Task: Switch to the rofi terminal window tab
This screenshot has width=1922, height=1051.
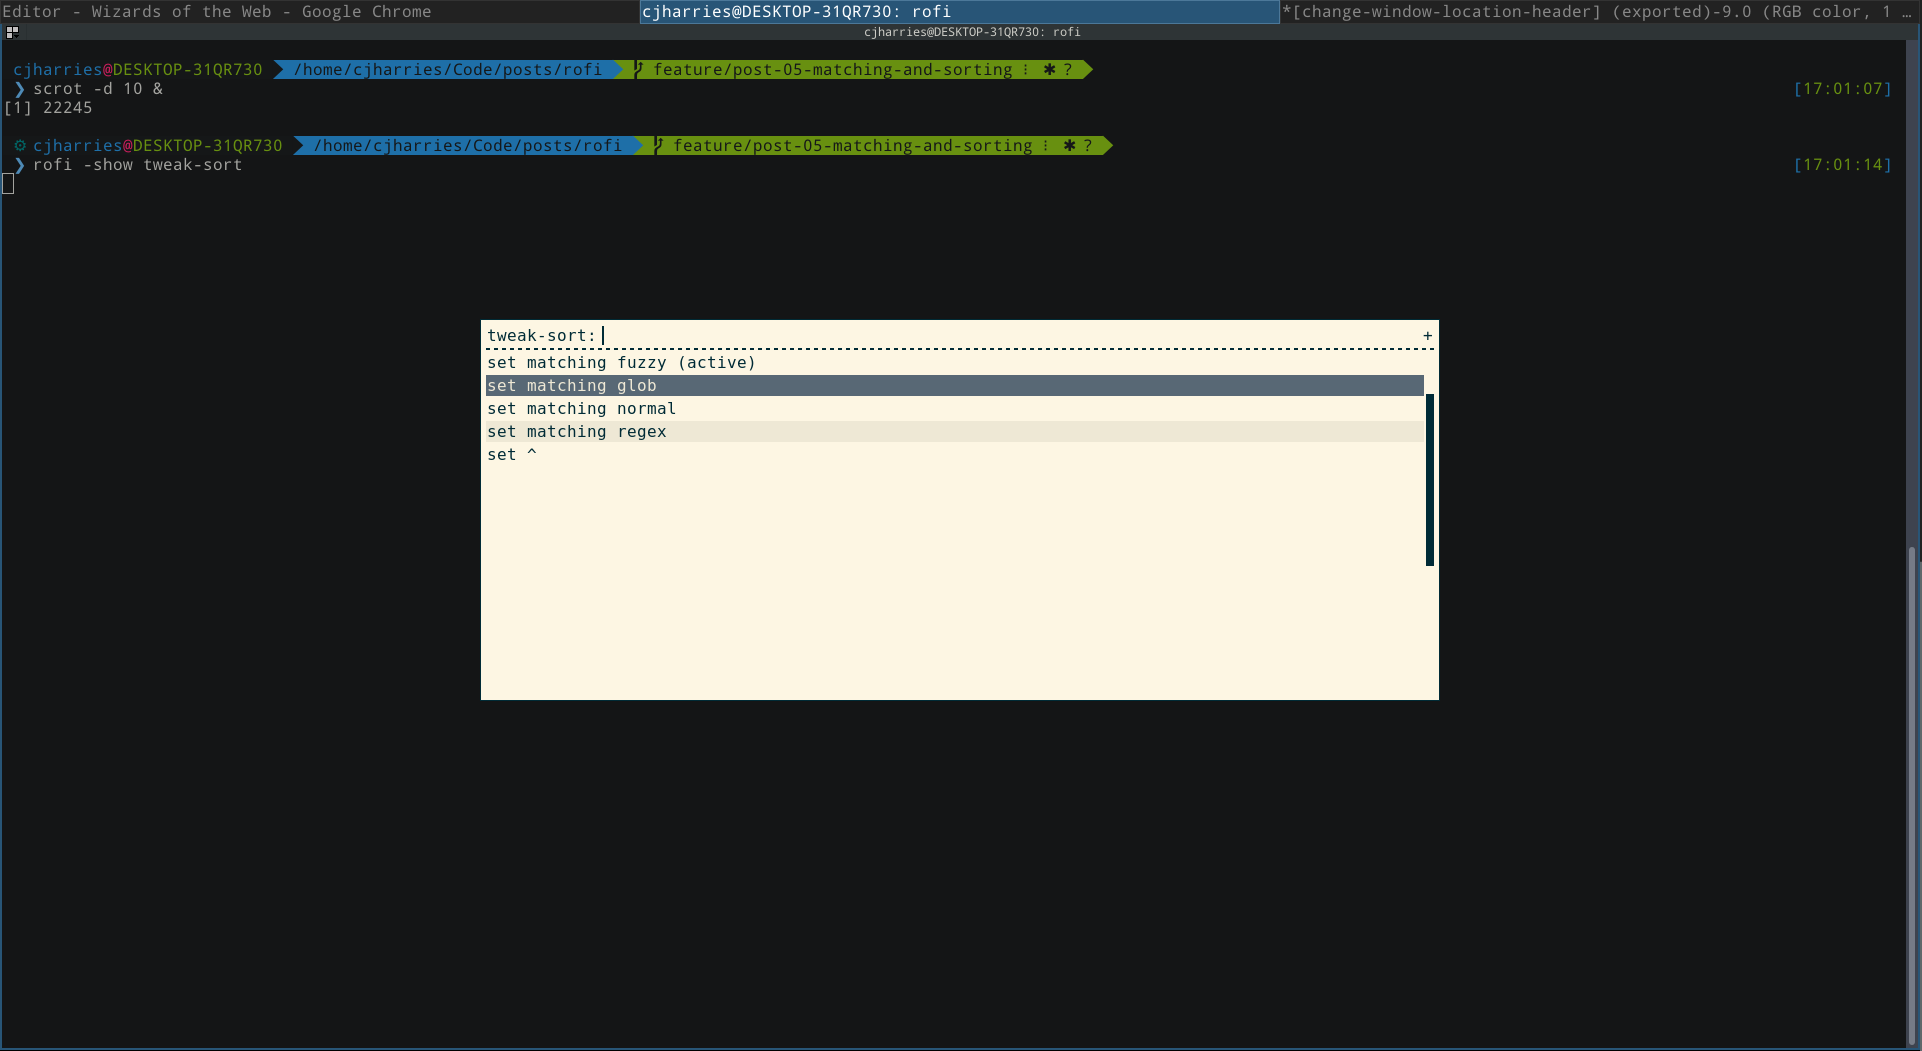Action: pos(959,12)
